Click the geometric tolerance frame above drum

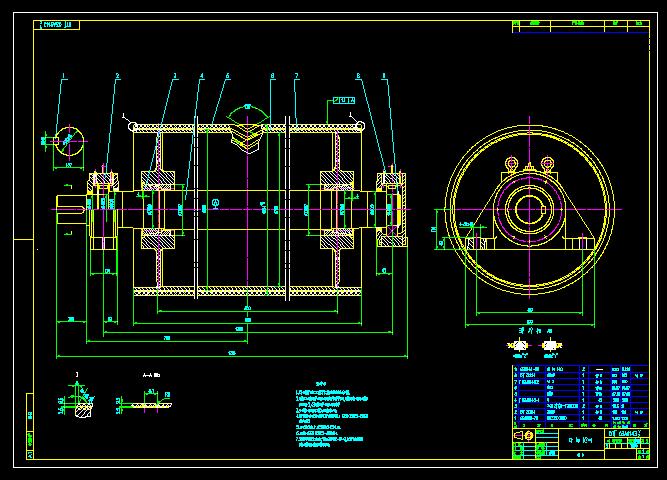tap(344, 101)
